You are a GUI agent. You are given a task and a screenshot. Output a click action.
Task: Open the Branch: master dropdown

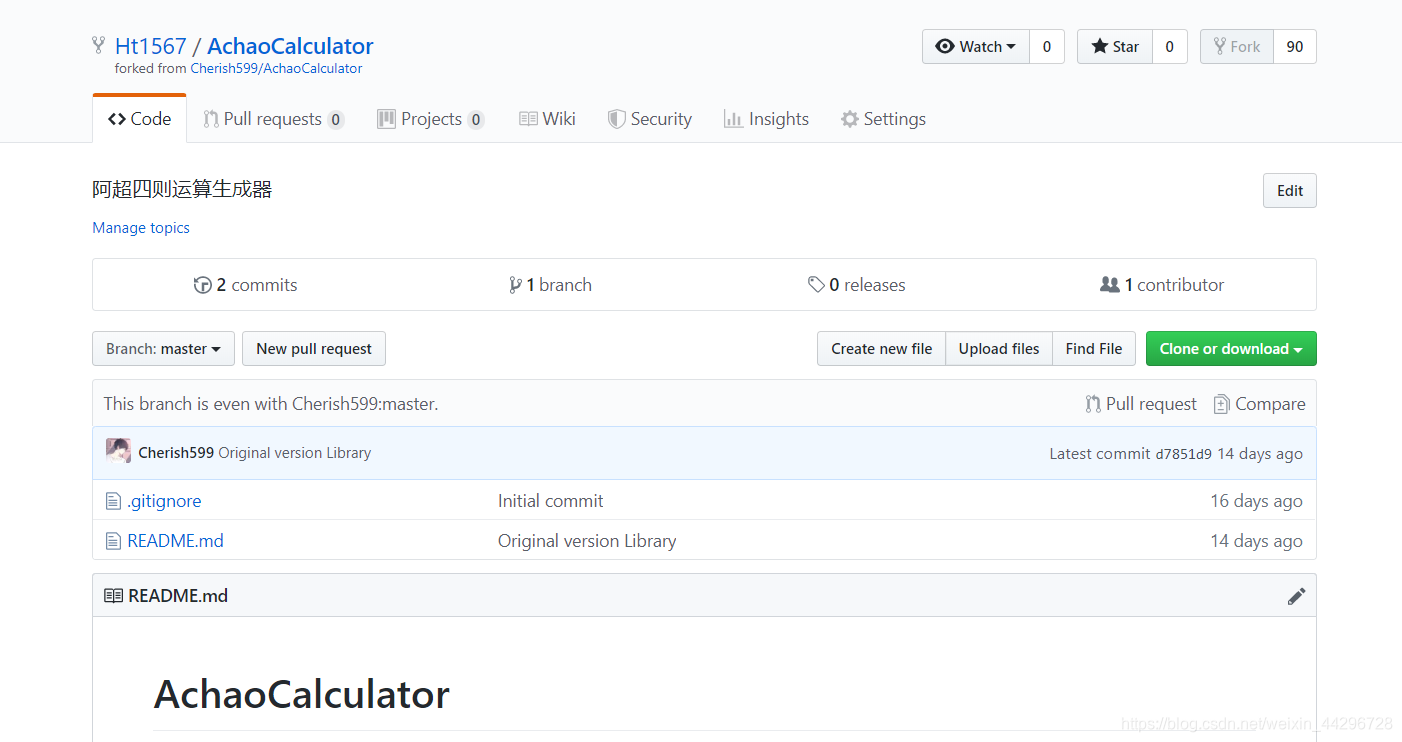tap(163, 349)
